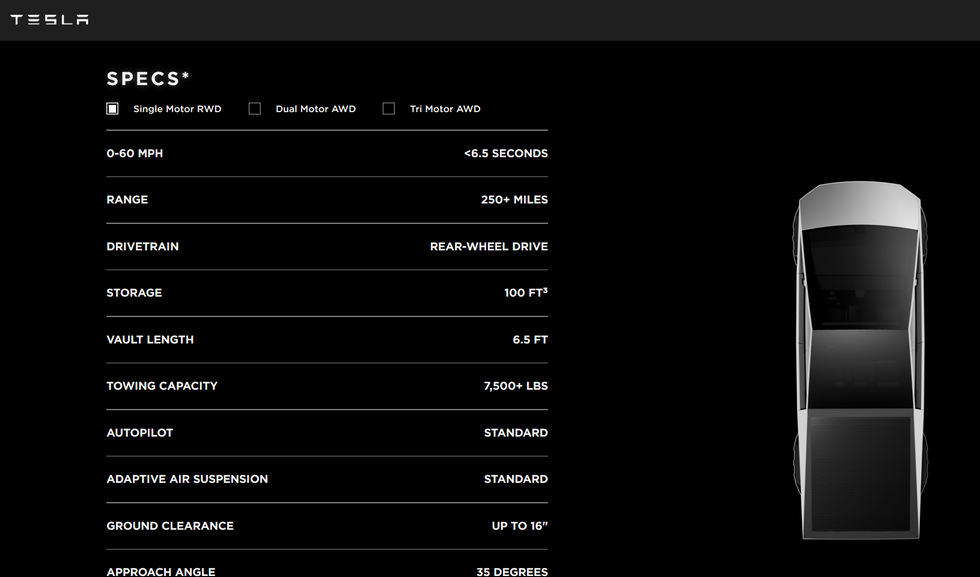Click the Single Motor RWD label
The image size is (980, 577).
tap(178, 109)
